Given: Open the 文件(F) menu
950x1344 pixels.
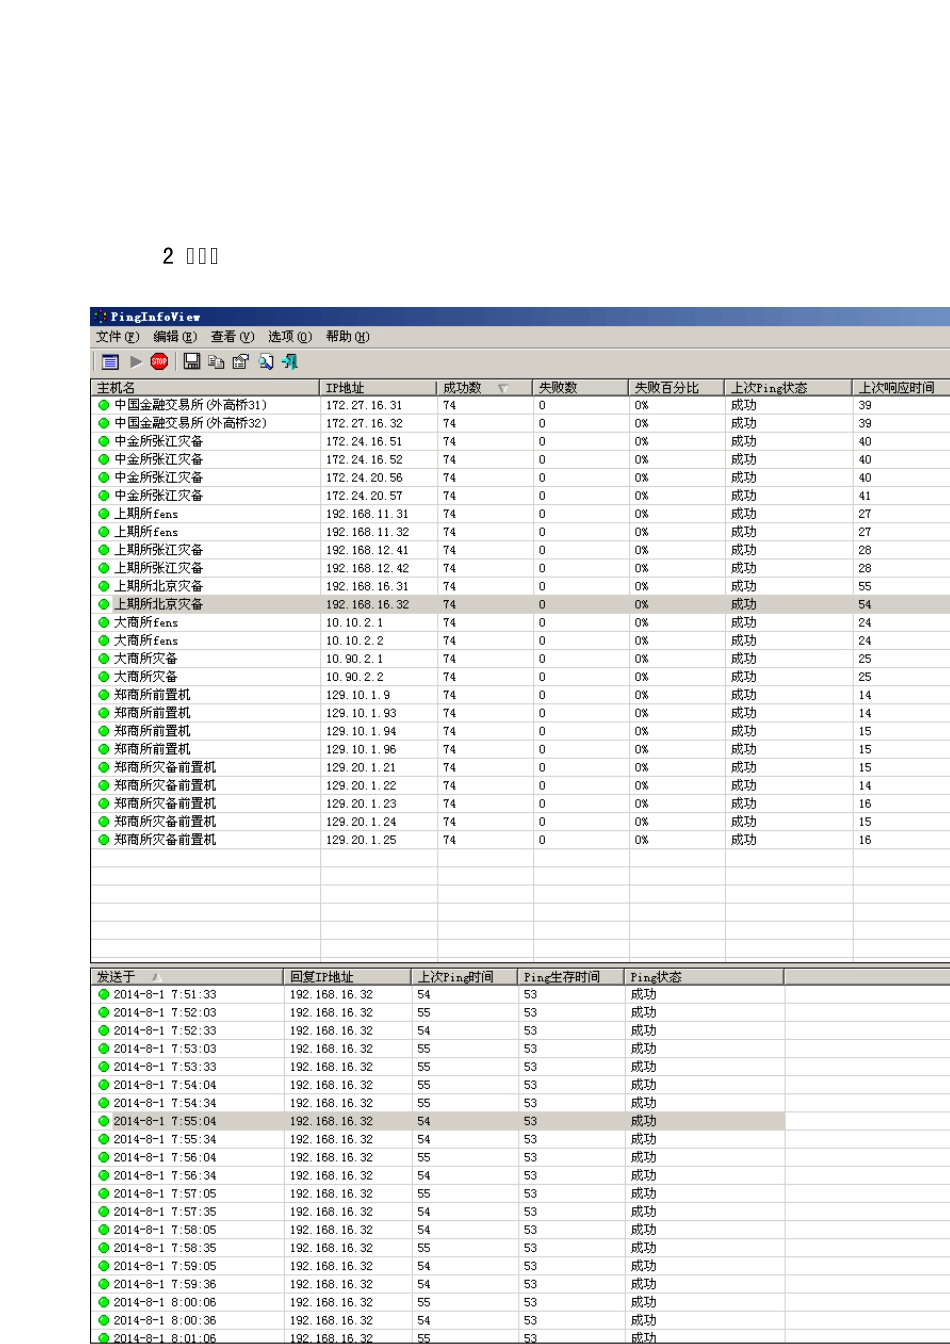Looking at the screenshot, I should point(117,337).
